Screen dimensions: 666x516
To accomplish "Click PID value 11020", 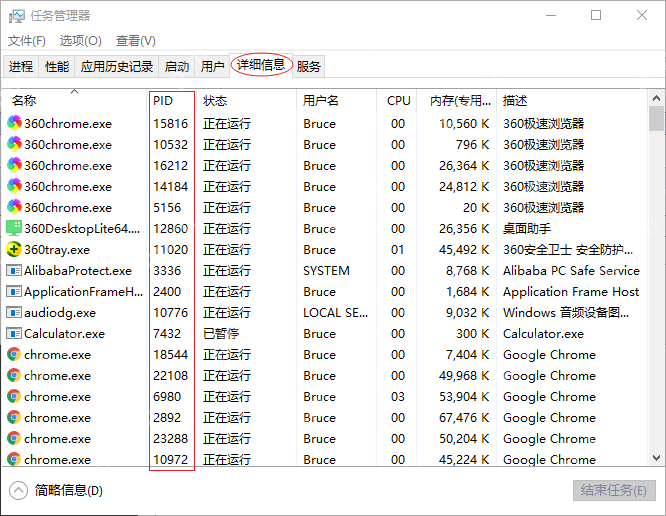I will click(170, 250).
